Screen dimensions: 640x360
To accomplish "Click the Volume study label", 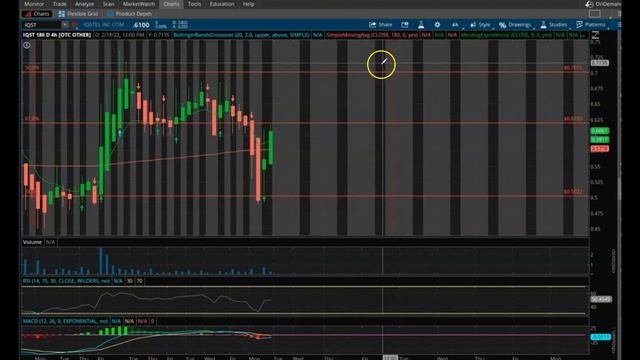I will click(32, 242).
